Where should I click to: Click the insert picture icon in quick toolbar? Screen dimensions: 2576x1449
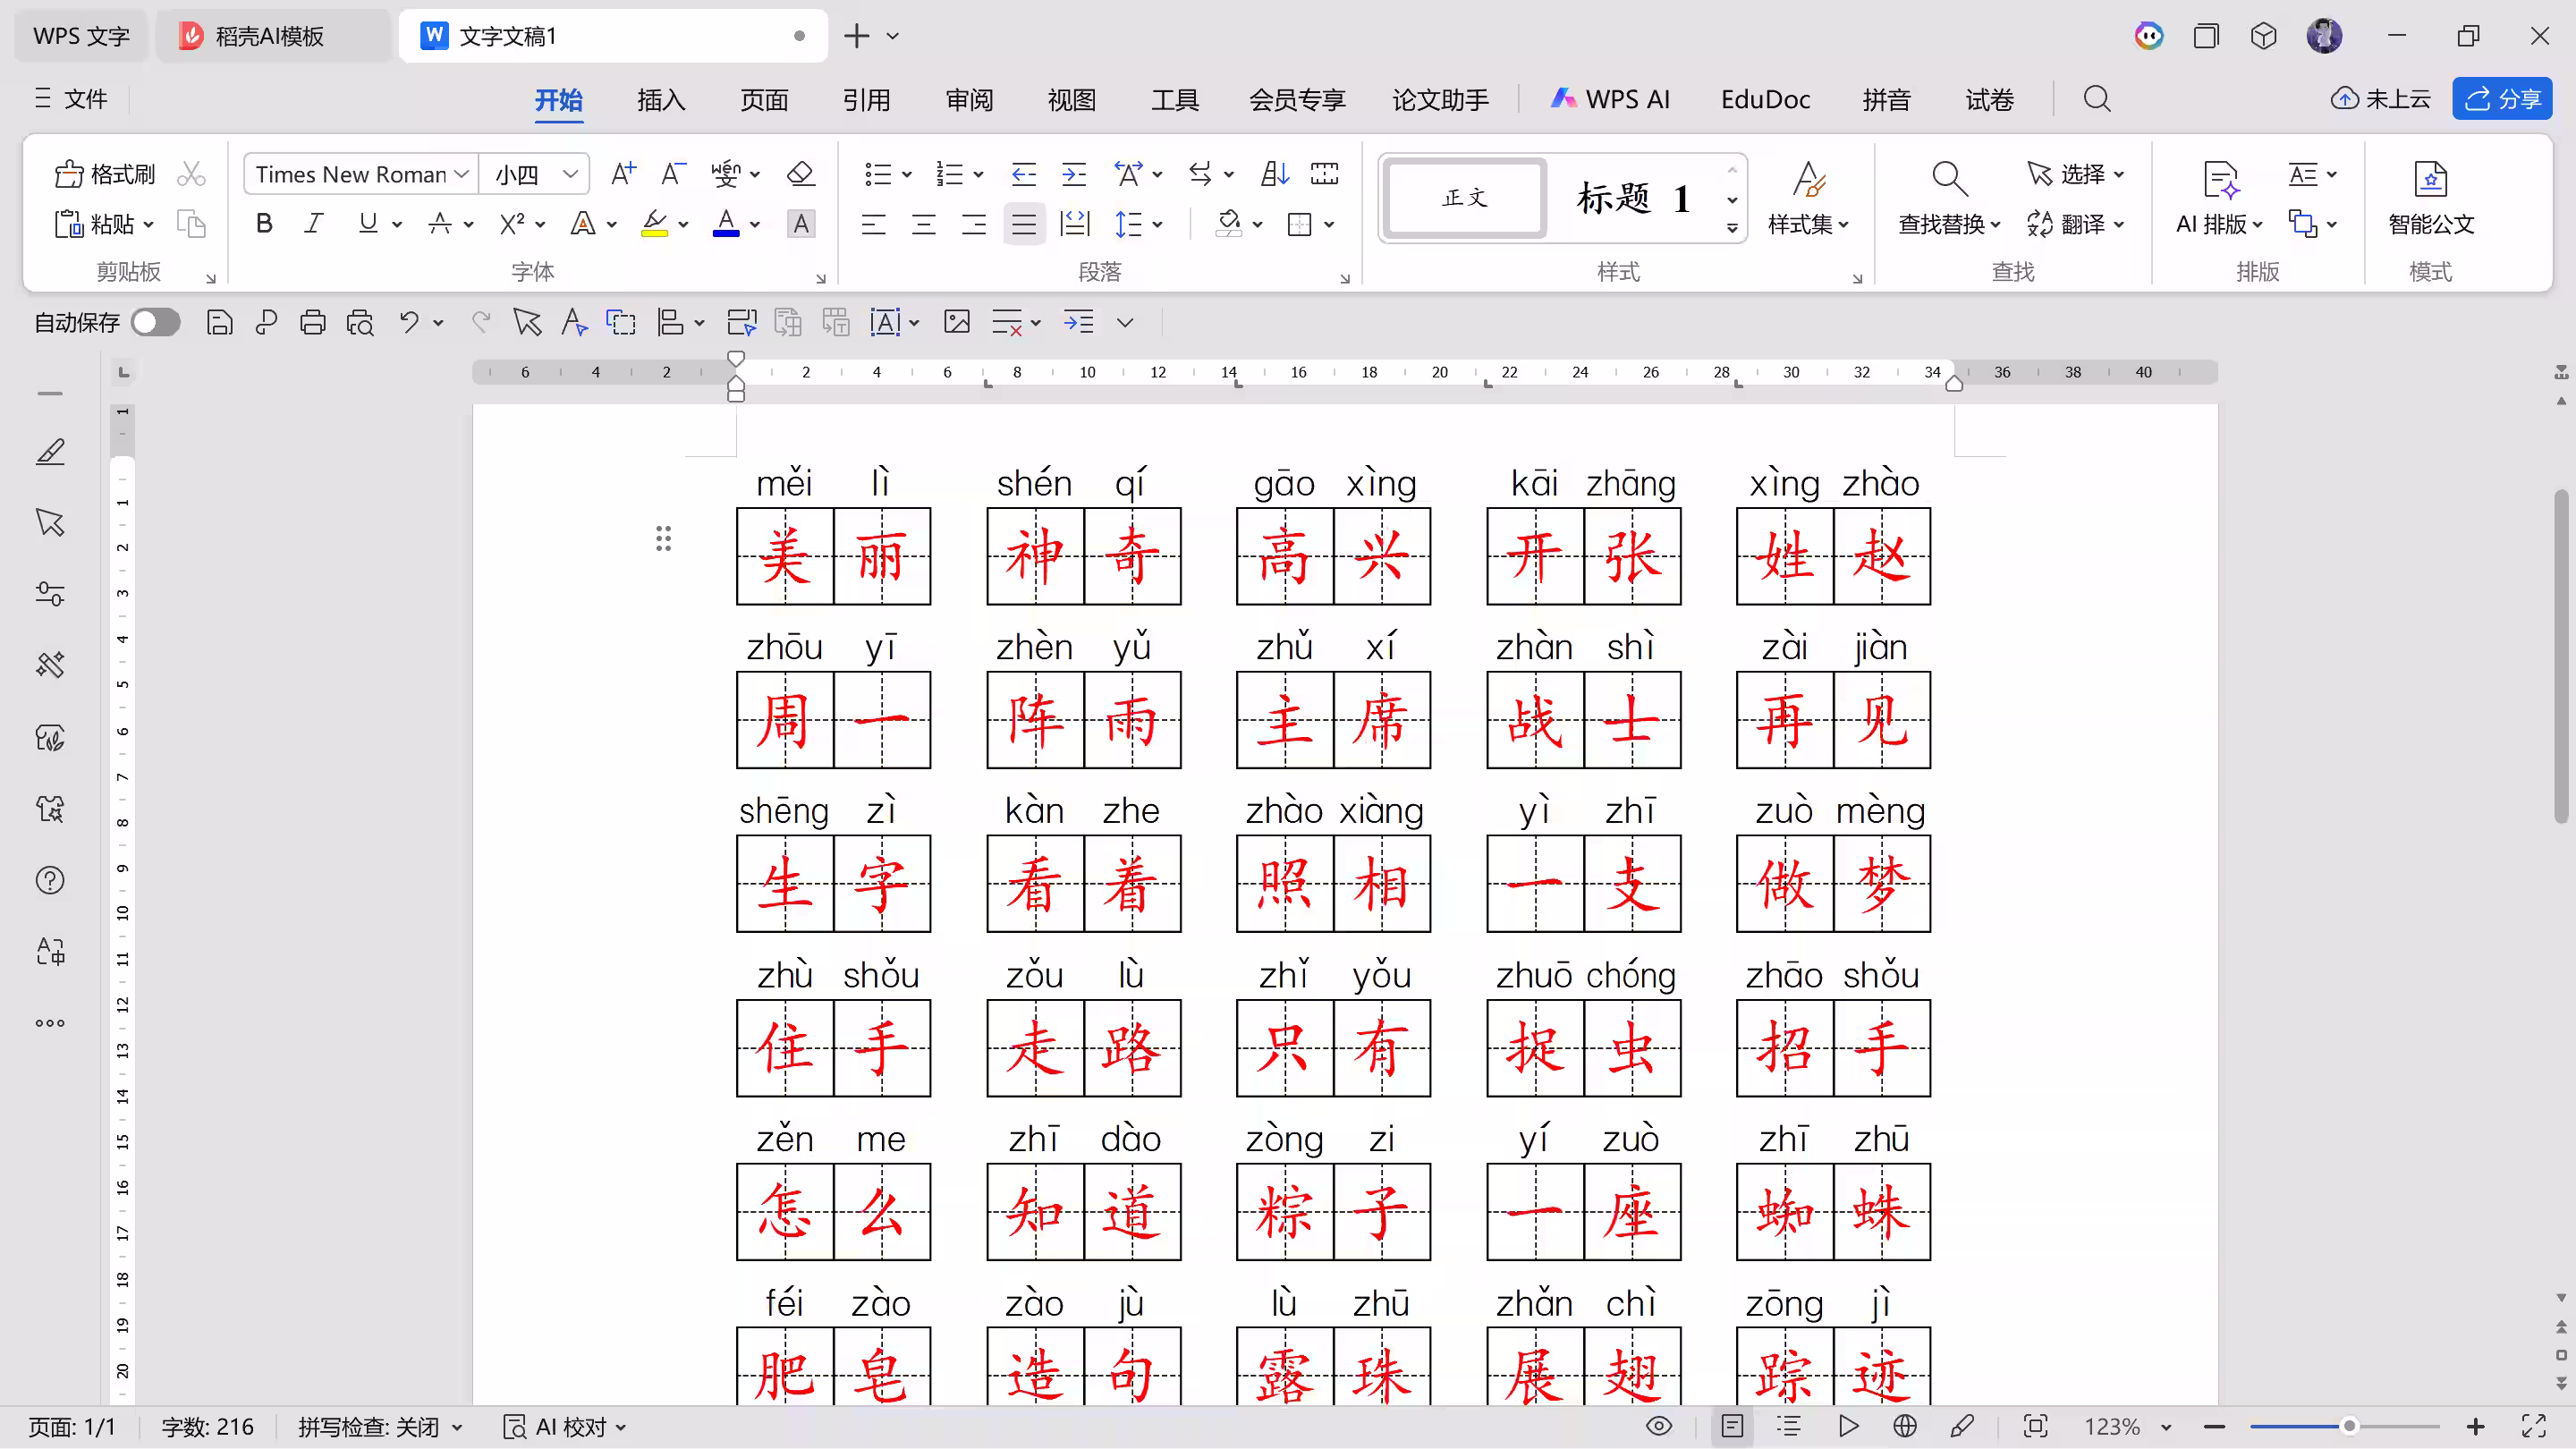coord(956,322)
